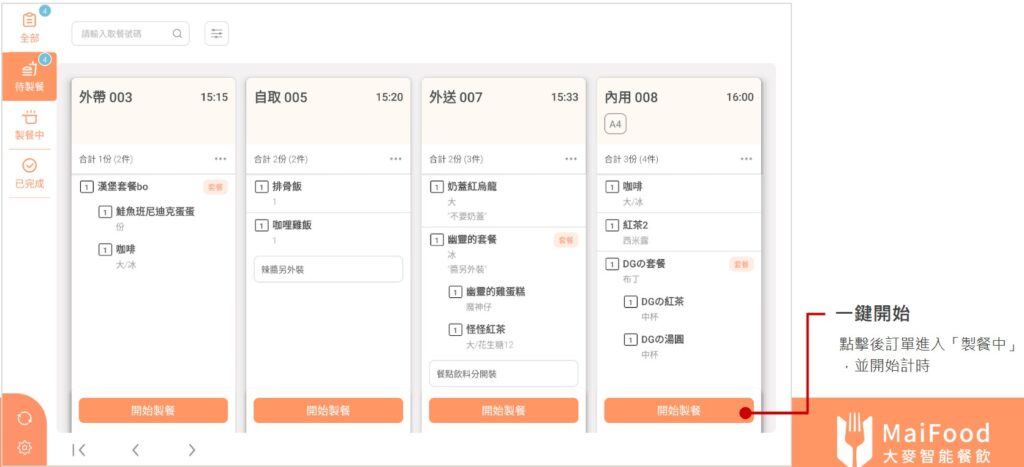Click the filter settings icon beside search

pyautogui.click(x=216, y=34)
